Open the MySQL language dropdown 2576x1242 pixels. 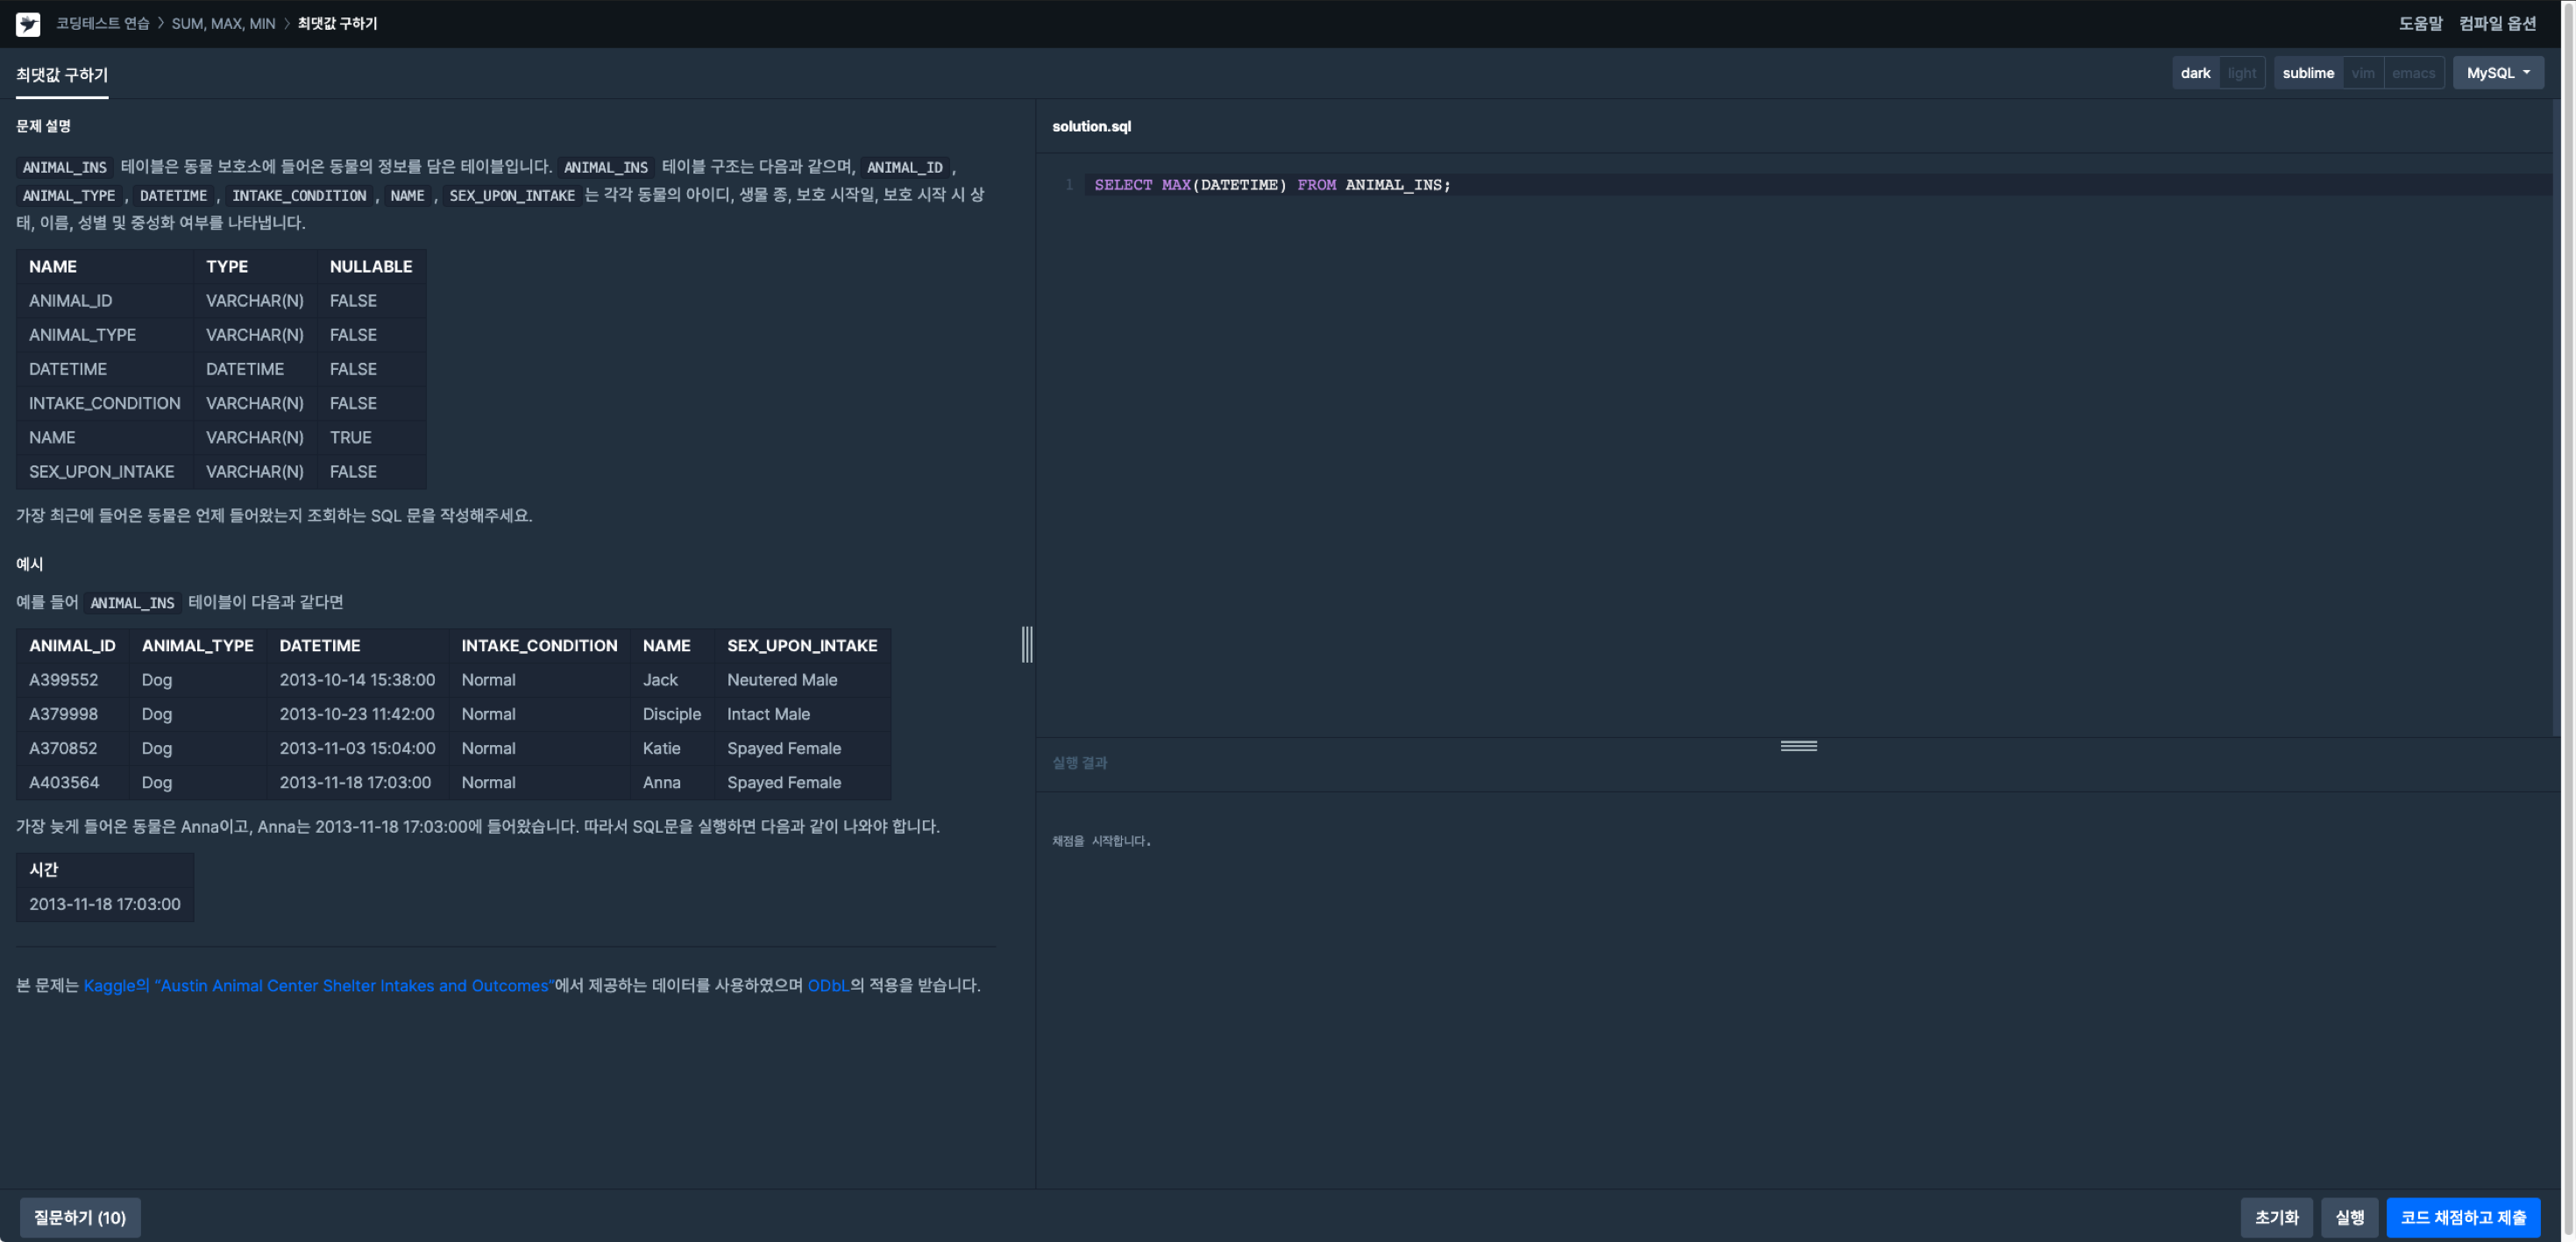2497,73
